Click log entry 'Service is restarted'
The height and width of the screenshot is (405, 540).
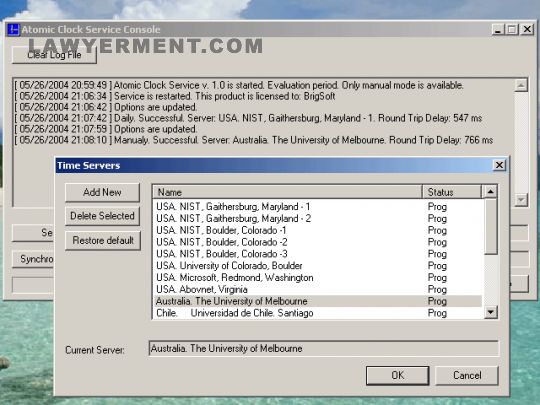(x=175, y=96)
